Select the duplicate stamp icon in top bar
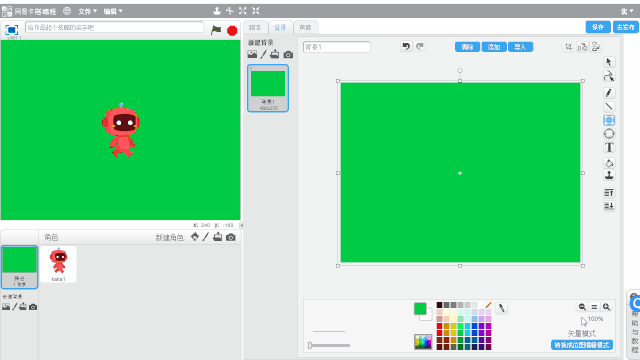Screen dimensions: 640x360 (x=217, y=11)
